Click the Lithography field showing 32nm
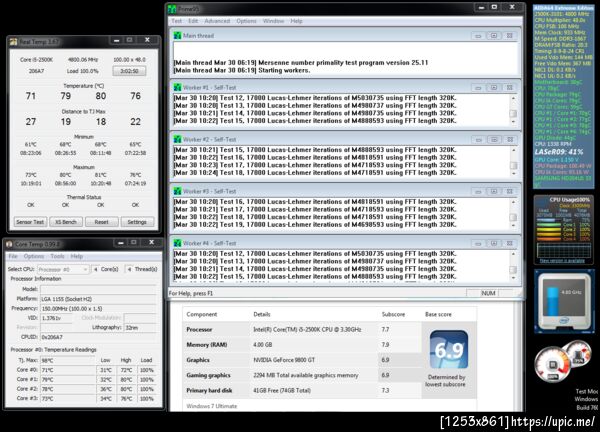 pos(140,328)
